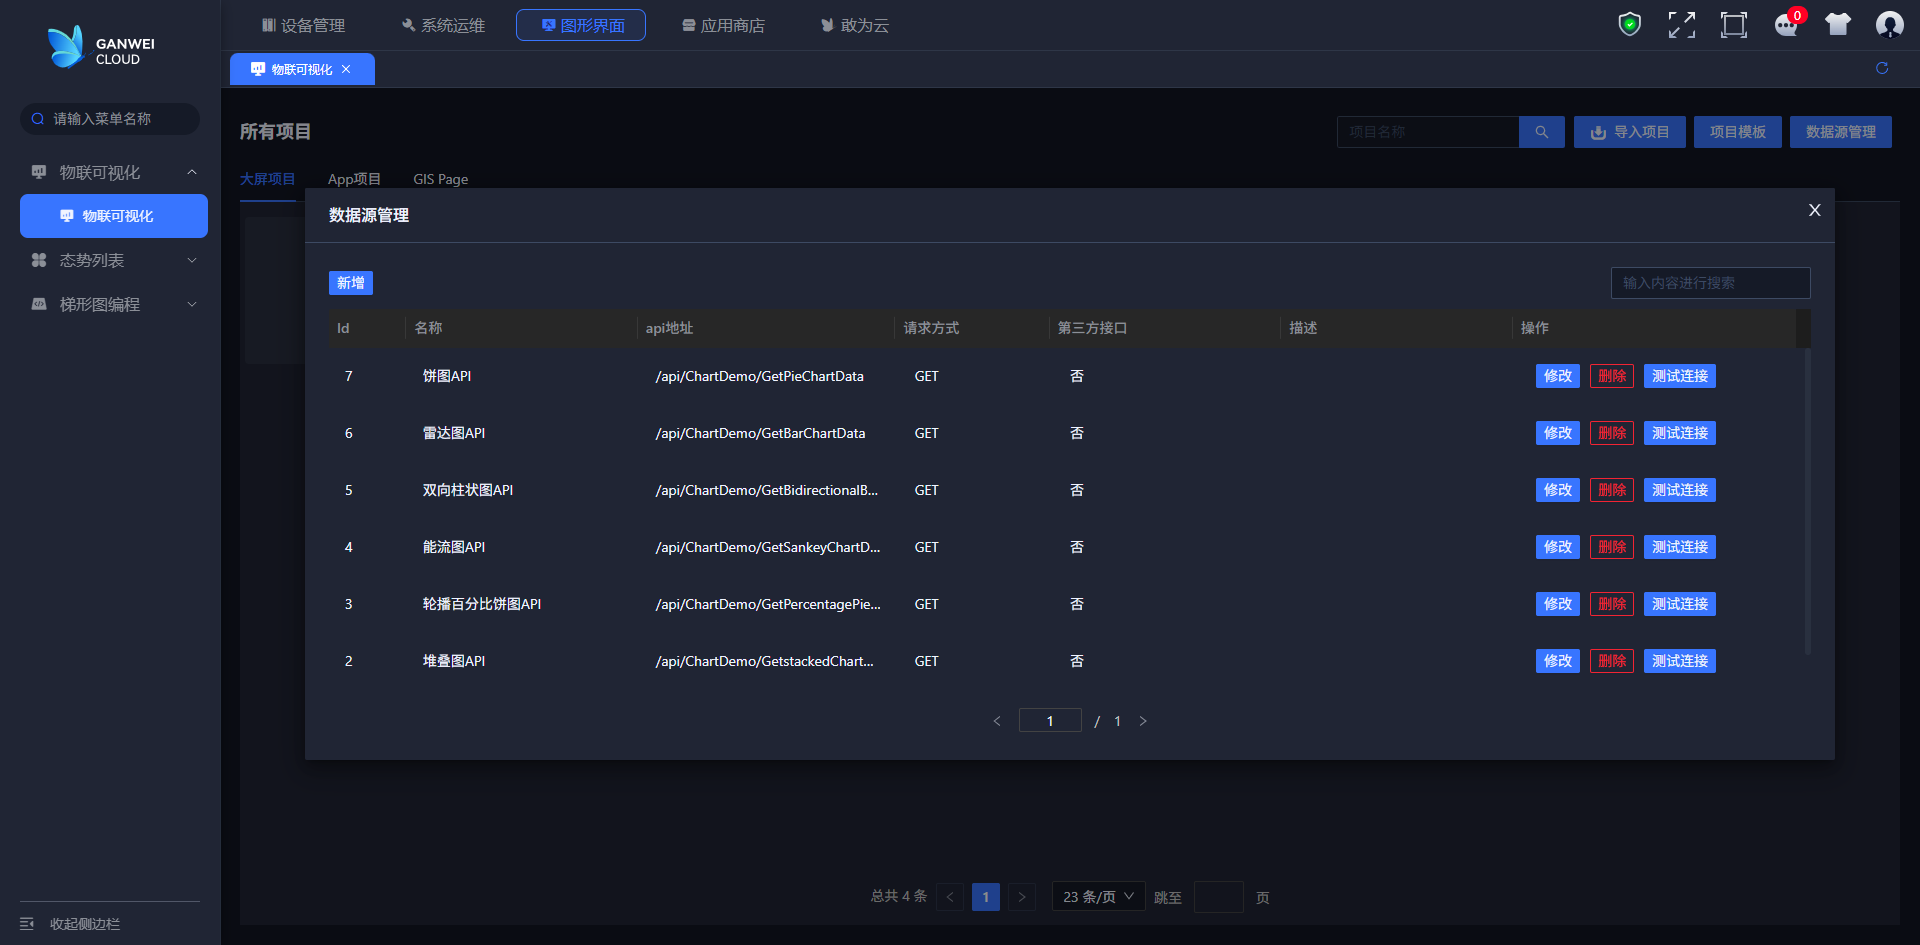Open the 23 条/页 page size dropdown
Image resolution: width=1920 pixels, height=945 pixels.
pyautogui.click(x=1098, y=897)
